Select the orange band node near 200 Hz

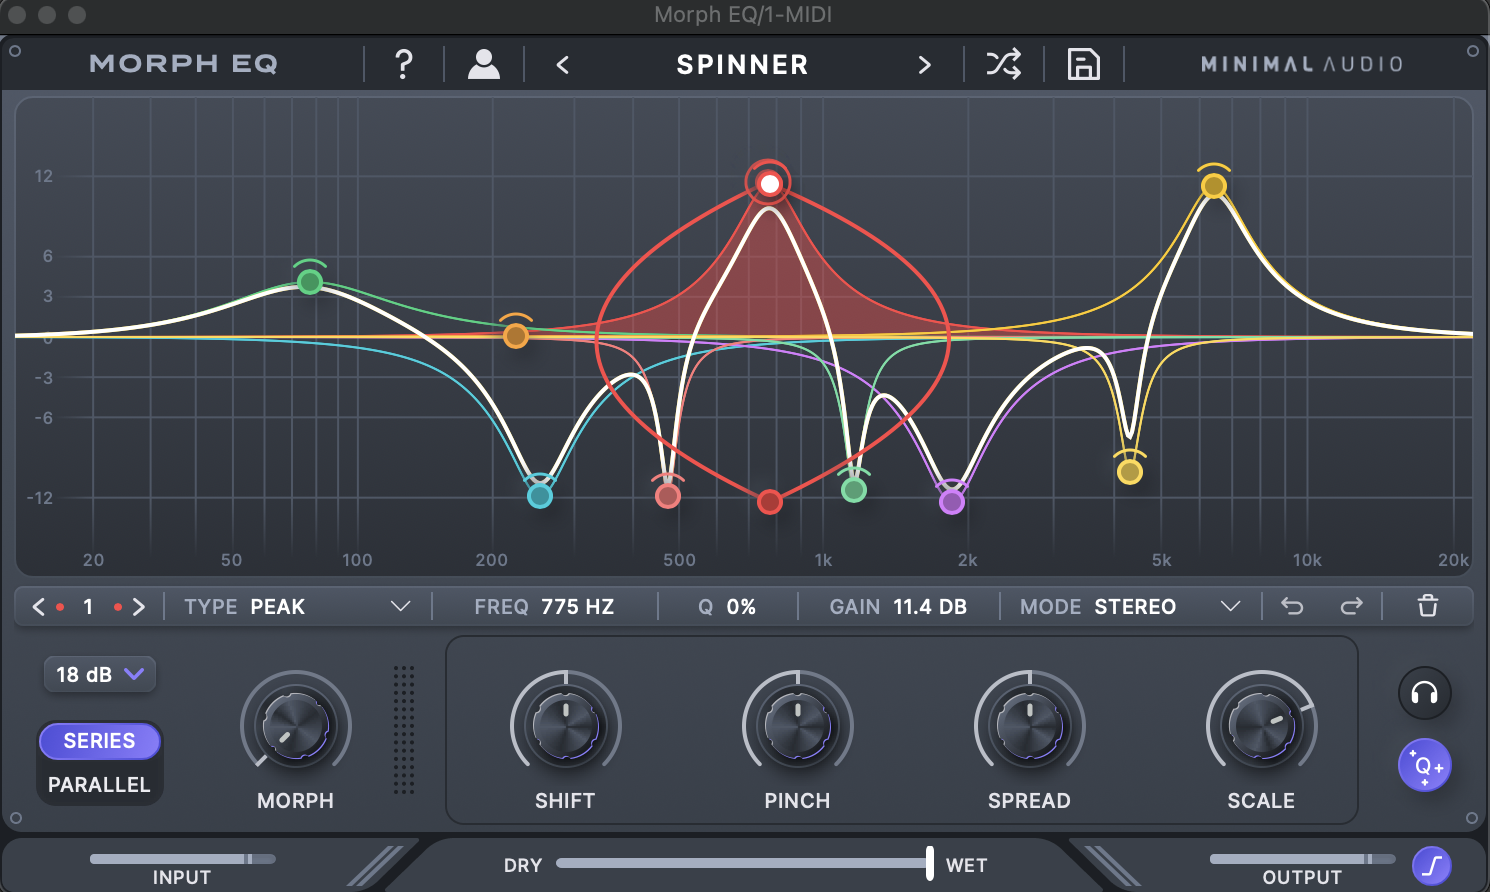click(516, 335)
